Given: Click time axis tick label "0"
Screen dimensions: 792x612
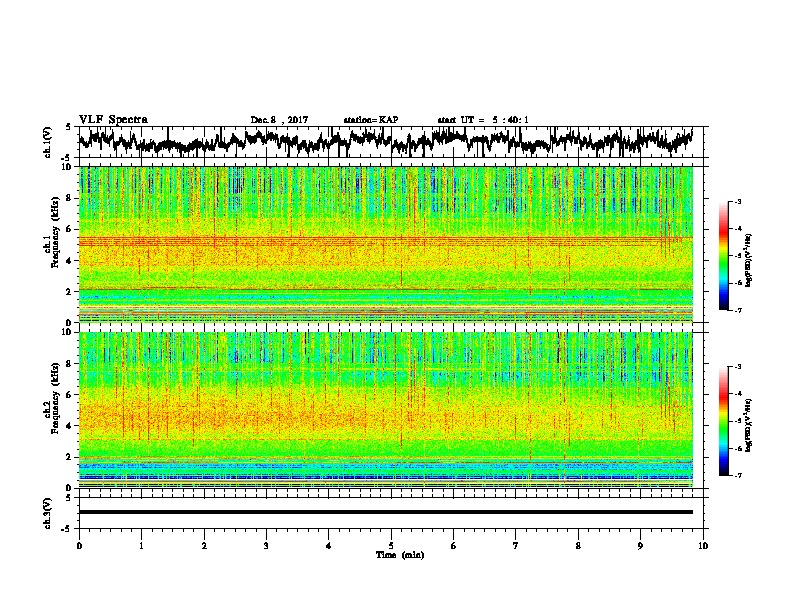Looking at the screenshot, I should click(79, 546).
